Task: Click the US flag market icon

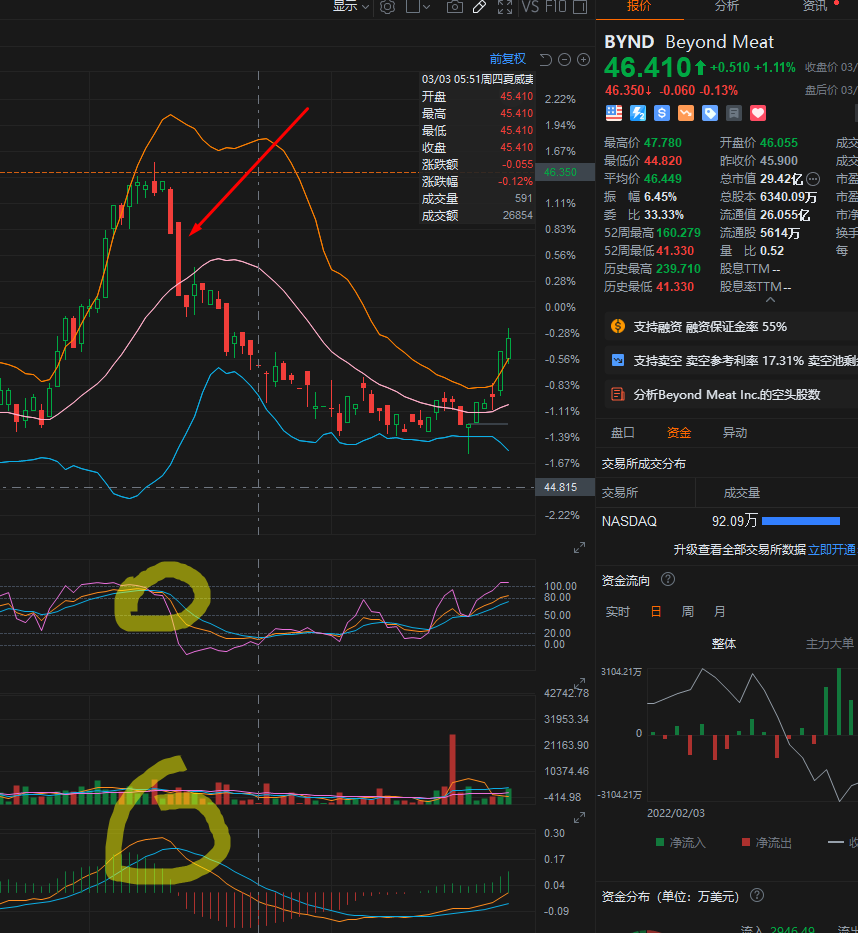Action: click(x=613, y=113)
